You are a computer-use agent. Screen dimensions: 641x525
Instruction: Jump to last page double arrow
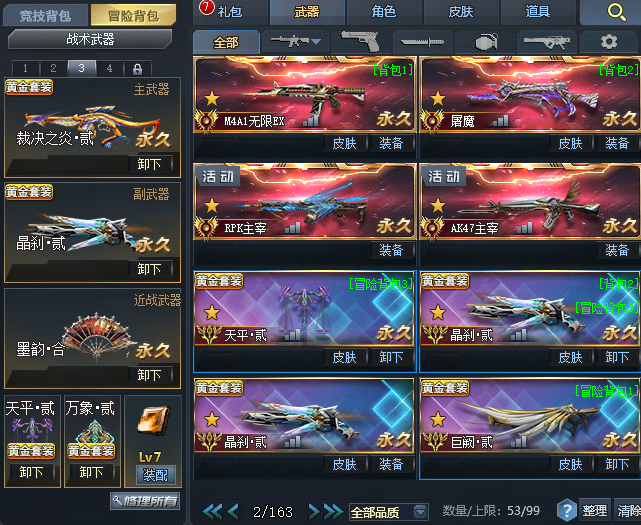click(333, 511)
